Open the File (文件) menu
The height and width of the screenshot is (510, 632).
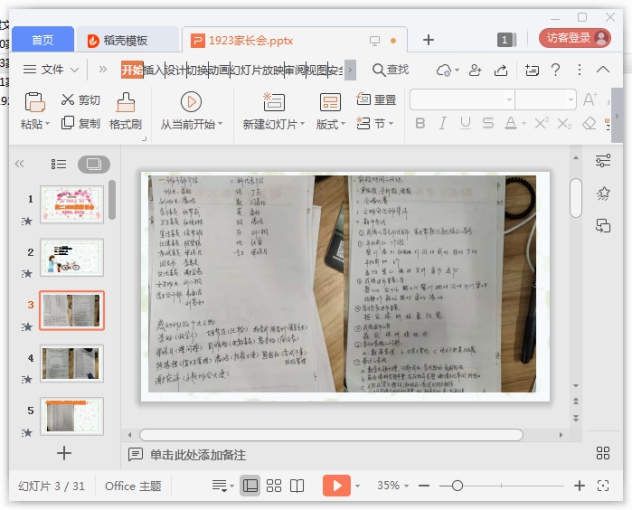(x=44, y=69)
